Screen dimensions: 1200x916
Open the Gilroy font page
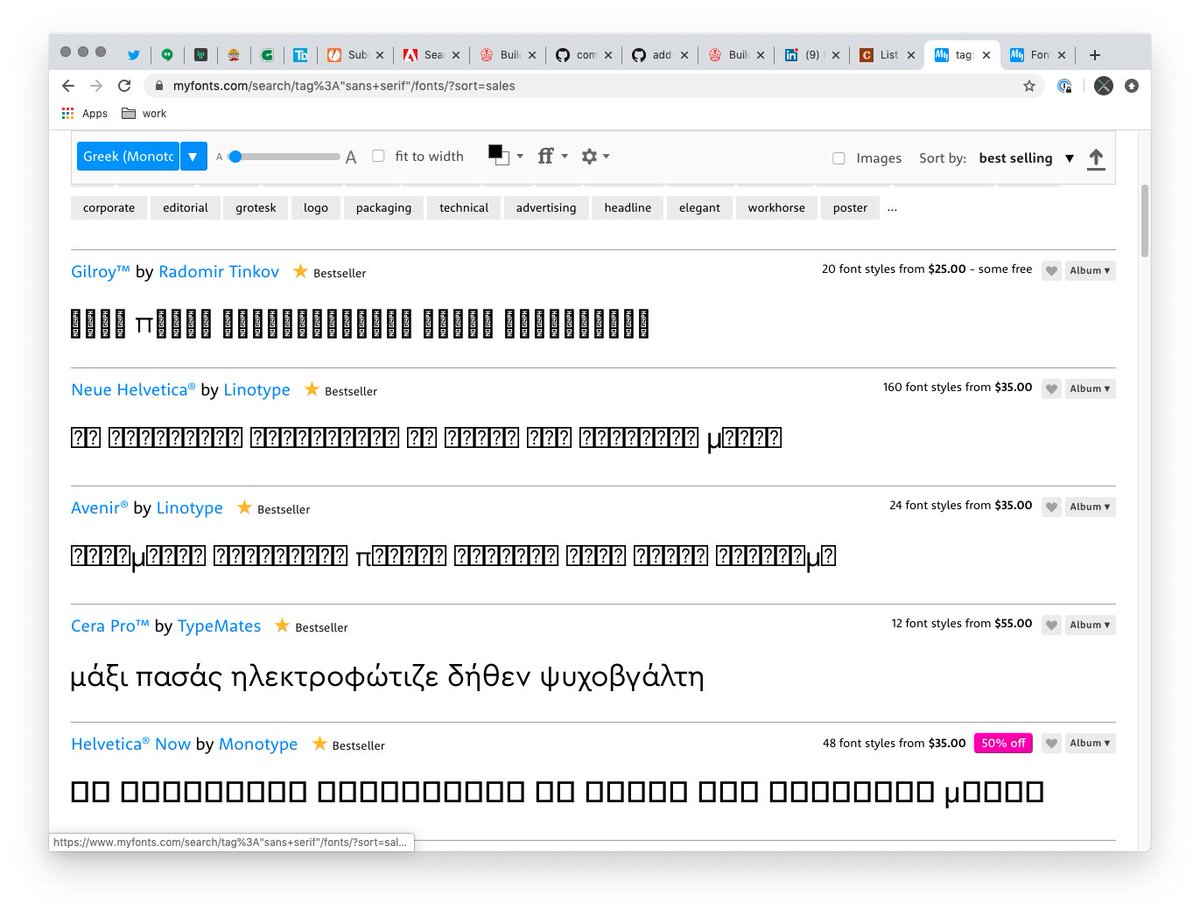click(101, 271)
